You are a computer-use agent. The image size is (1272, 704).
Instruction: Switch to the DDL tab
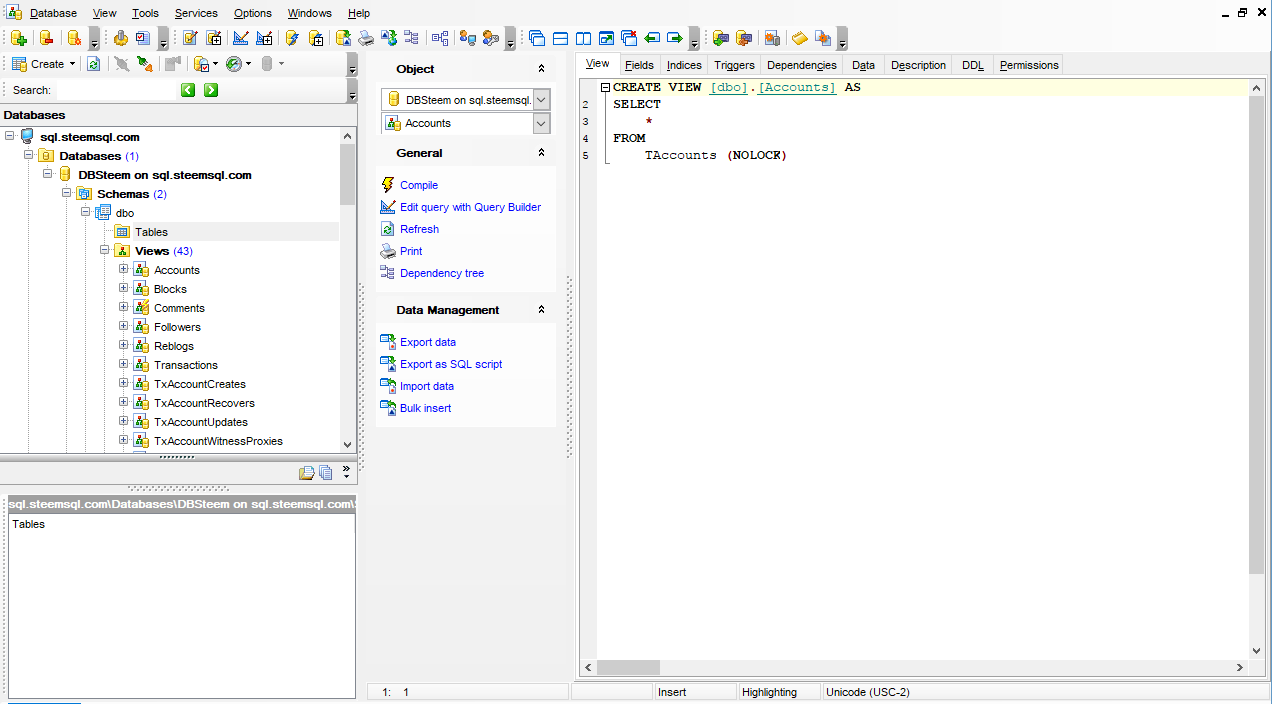[x=972, y=65]
